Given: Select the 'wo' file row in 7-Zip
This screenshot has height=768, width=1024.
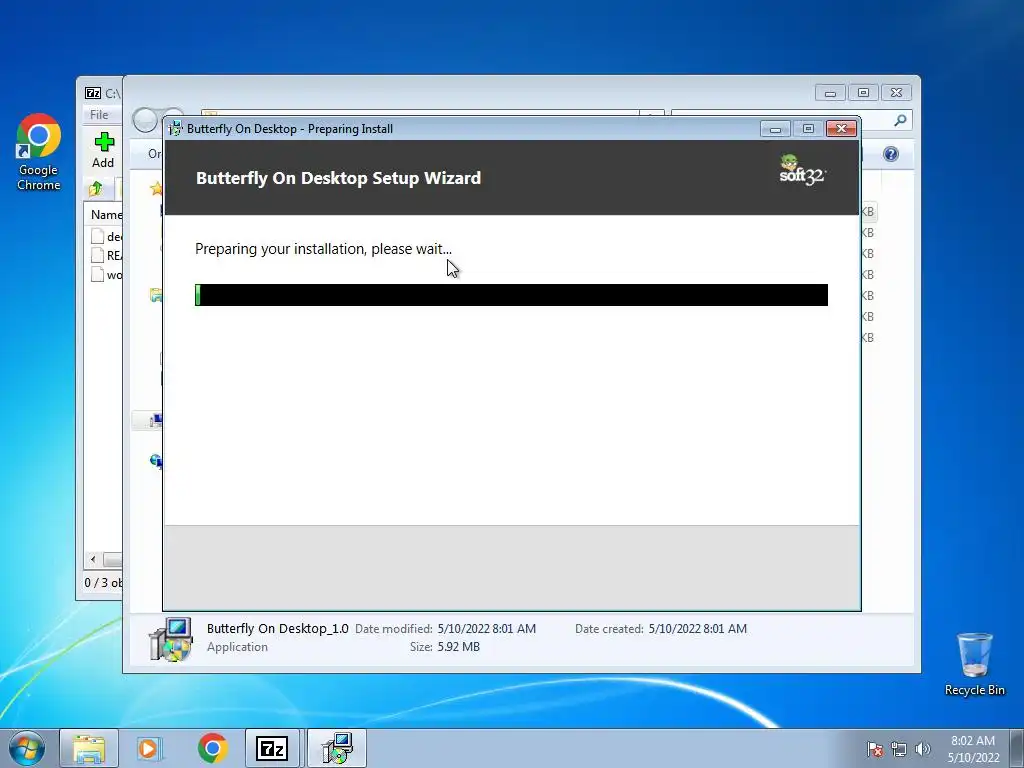Looking at the screenshot, I should click(x=106, y=275).
